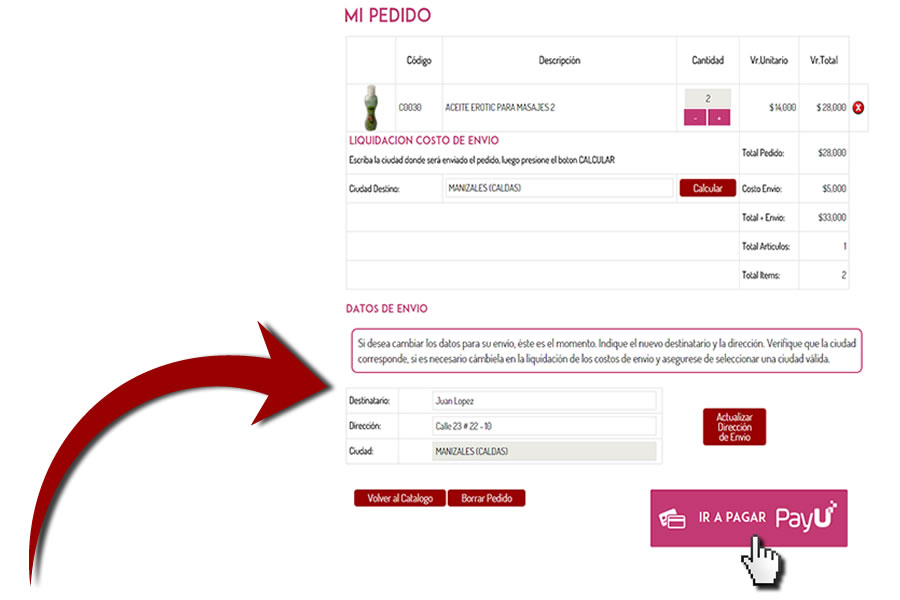Select the Destinatario field with Juan Lopez
The image size is (900, 600).
tap(543, 400)
